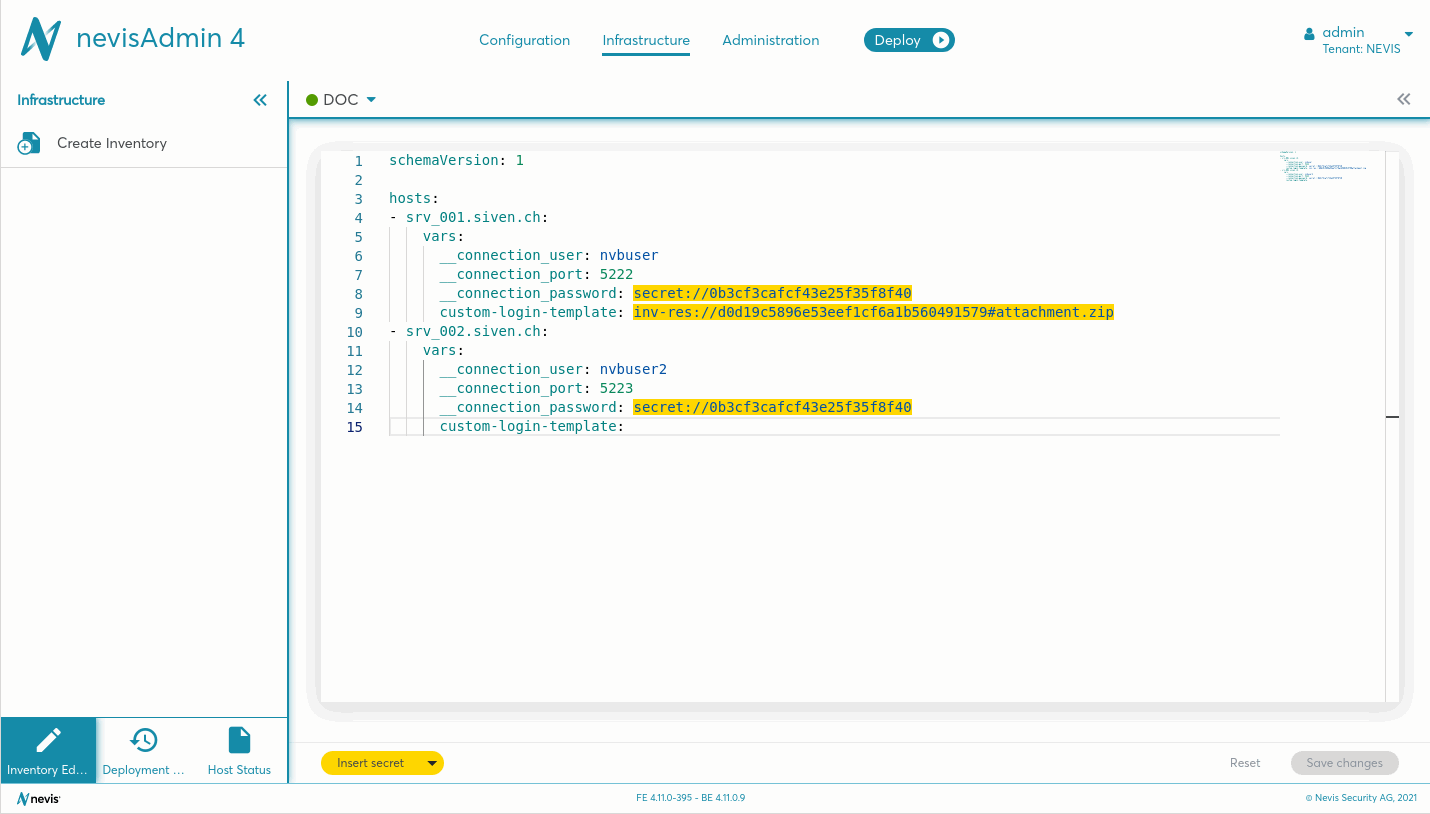Click the admin user profile icon
This screenshot has height=814, width=1430.
point(1309,33)
